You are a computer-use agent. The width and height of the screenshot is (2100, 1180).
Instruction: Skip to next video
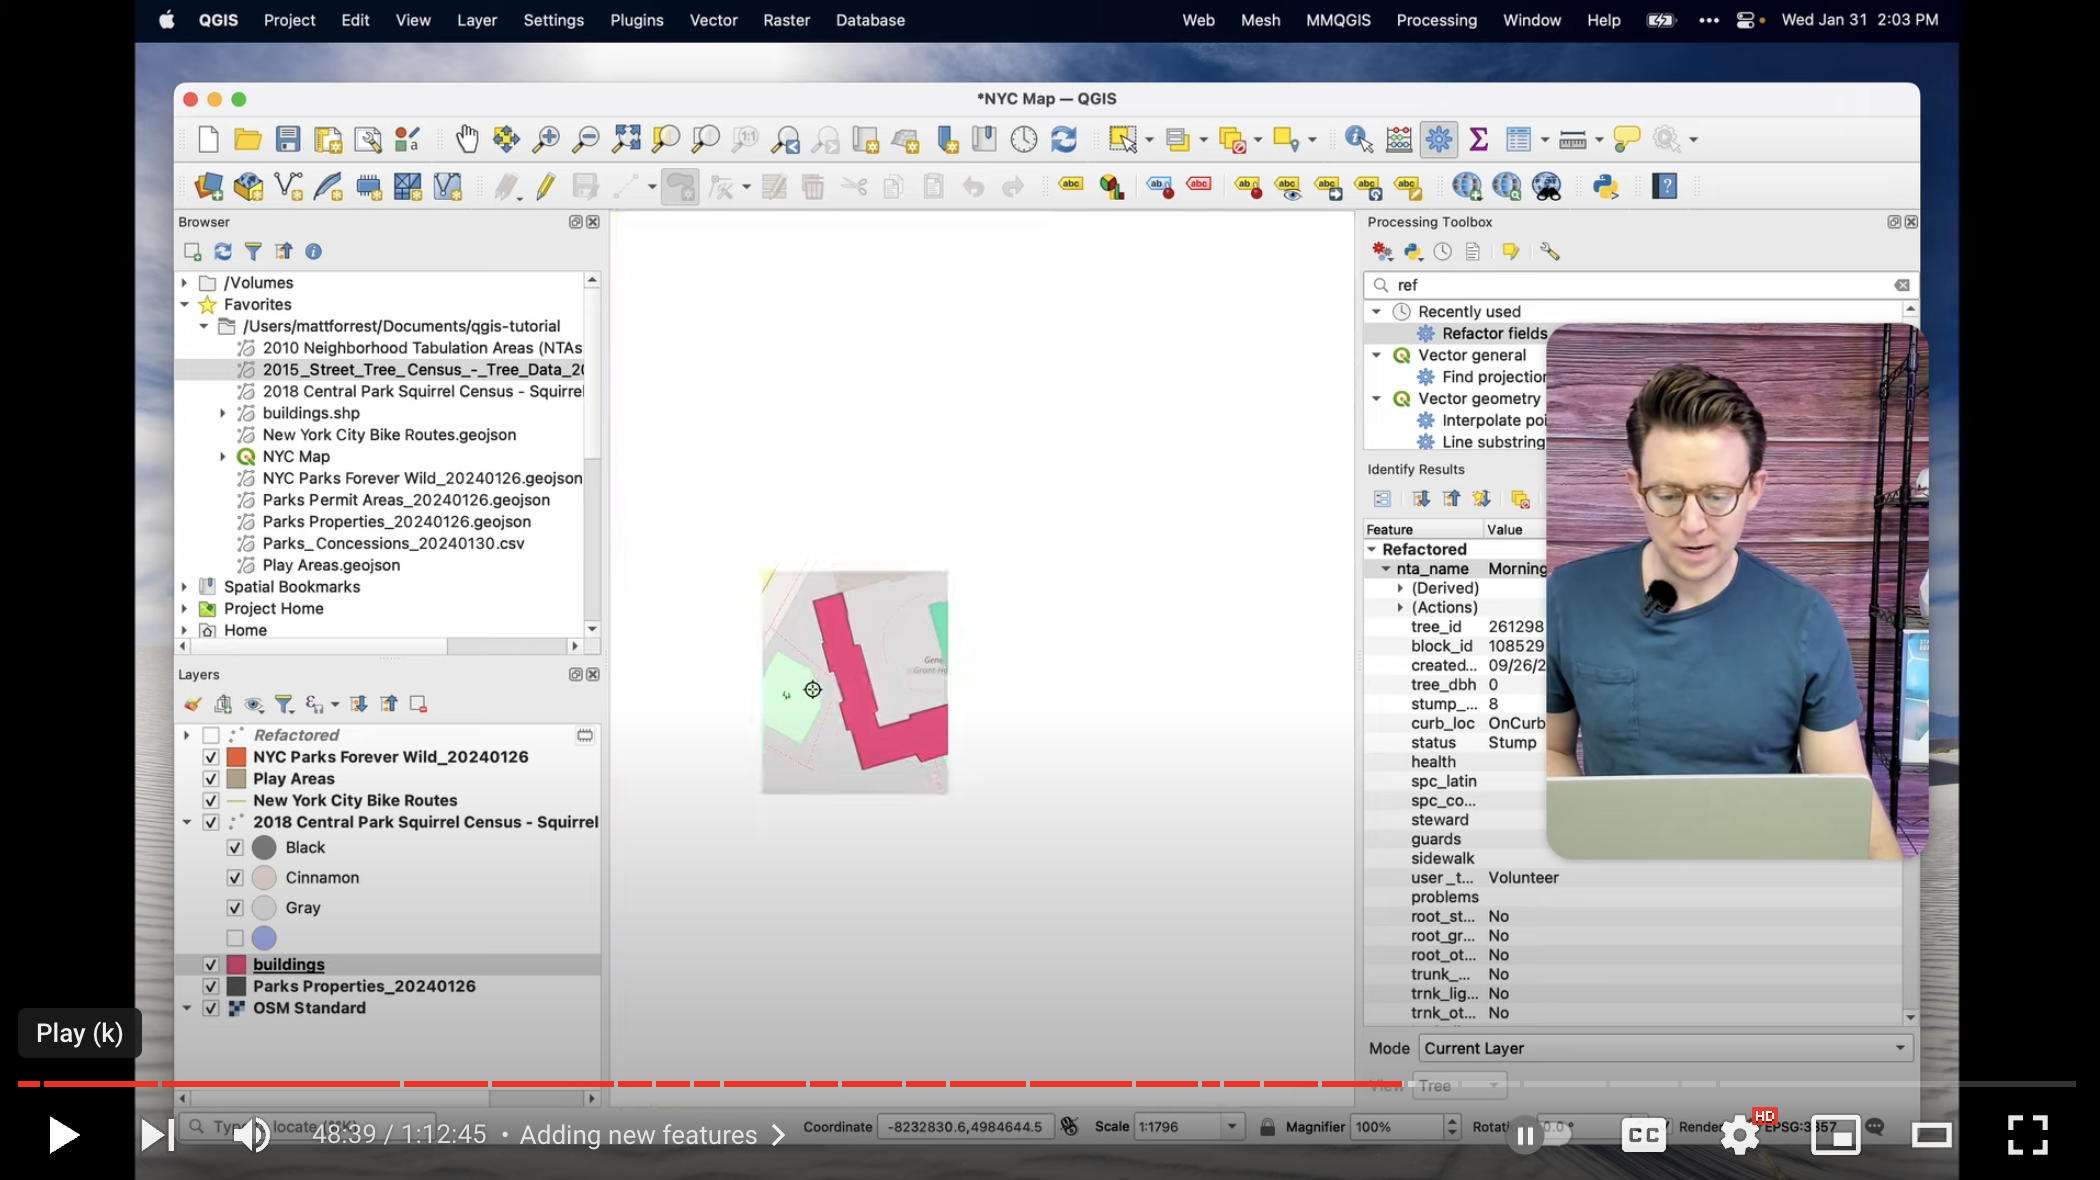tap(157, 1135)
